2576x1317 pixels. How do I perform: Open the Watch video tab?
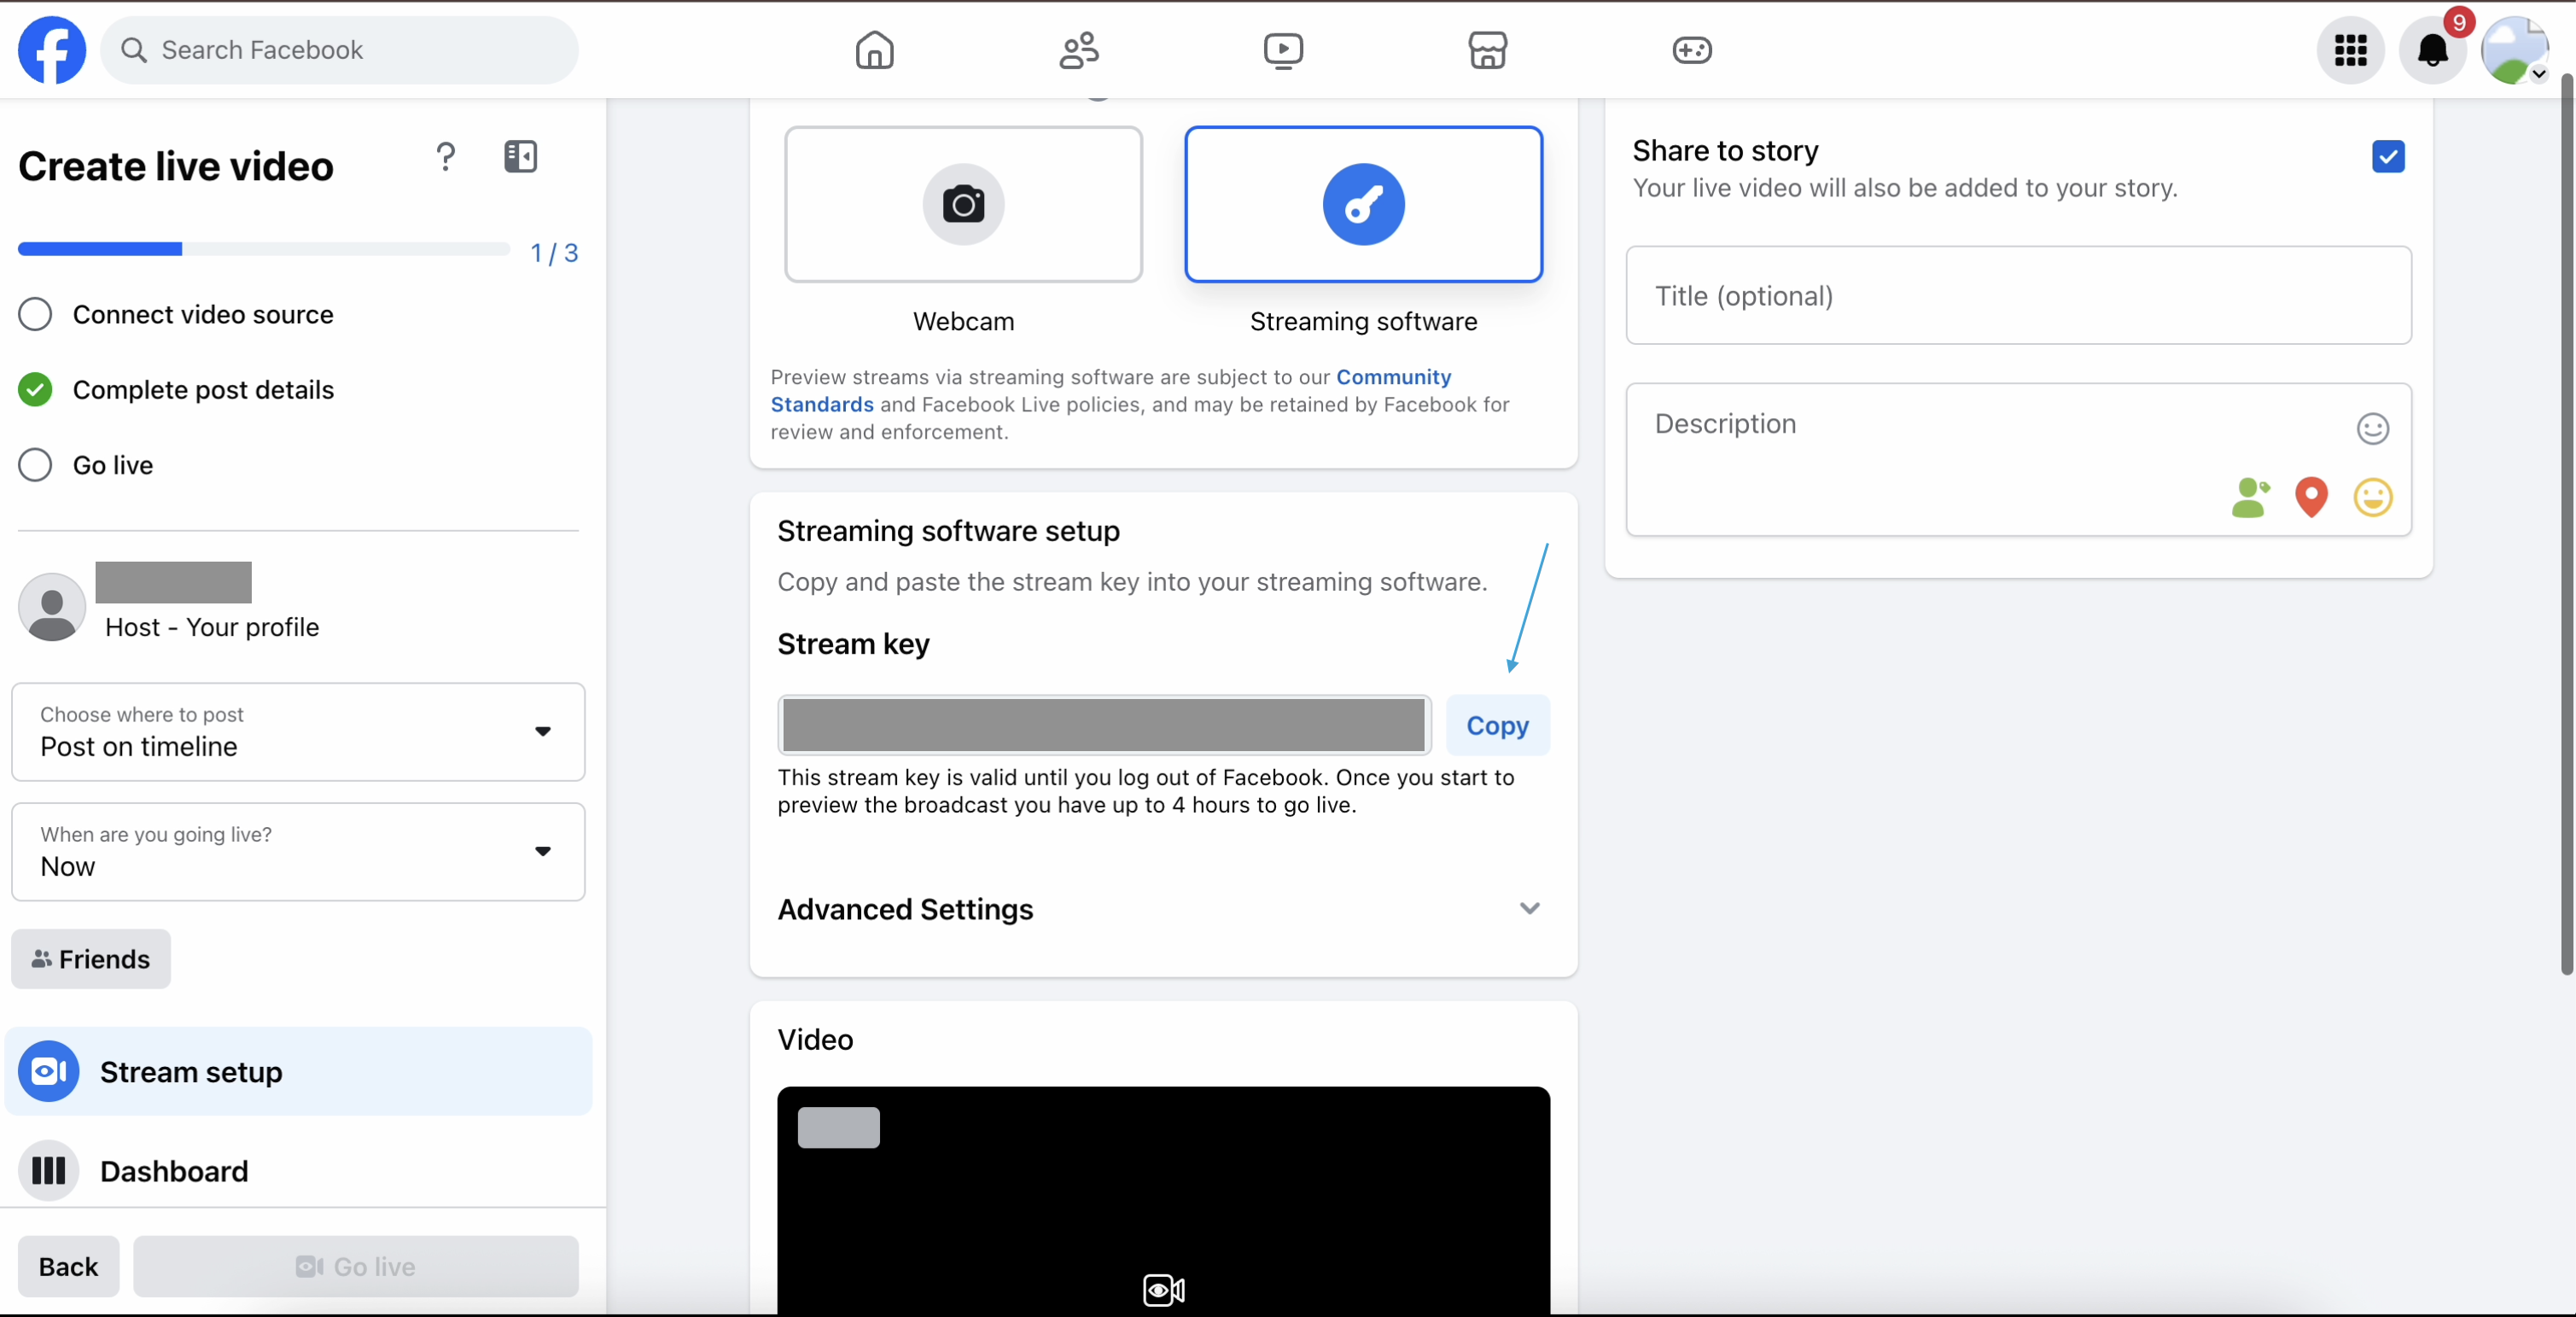point(1283,50)
